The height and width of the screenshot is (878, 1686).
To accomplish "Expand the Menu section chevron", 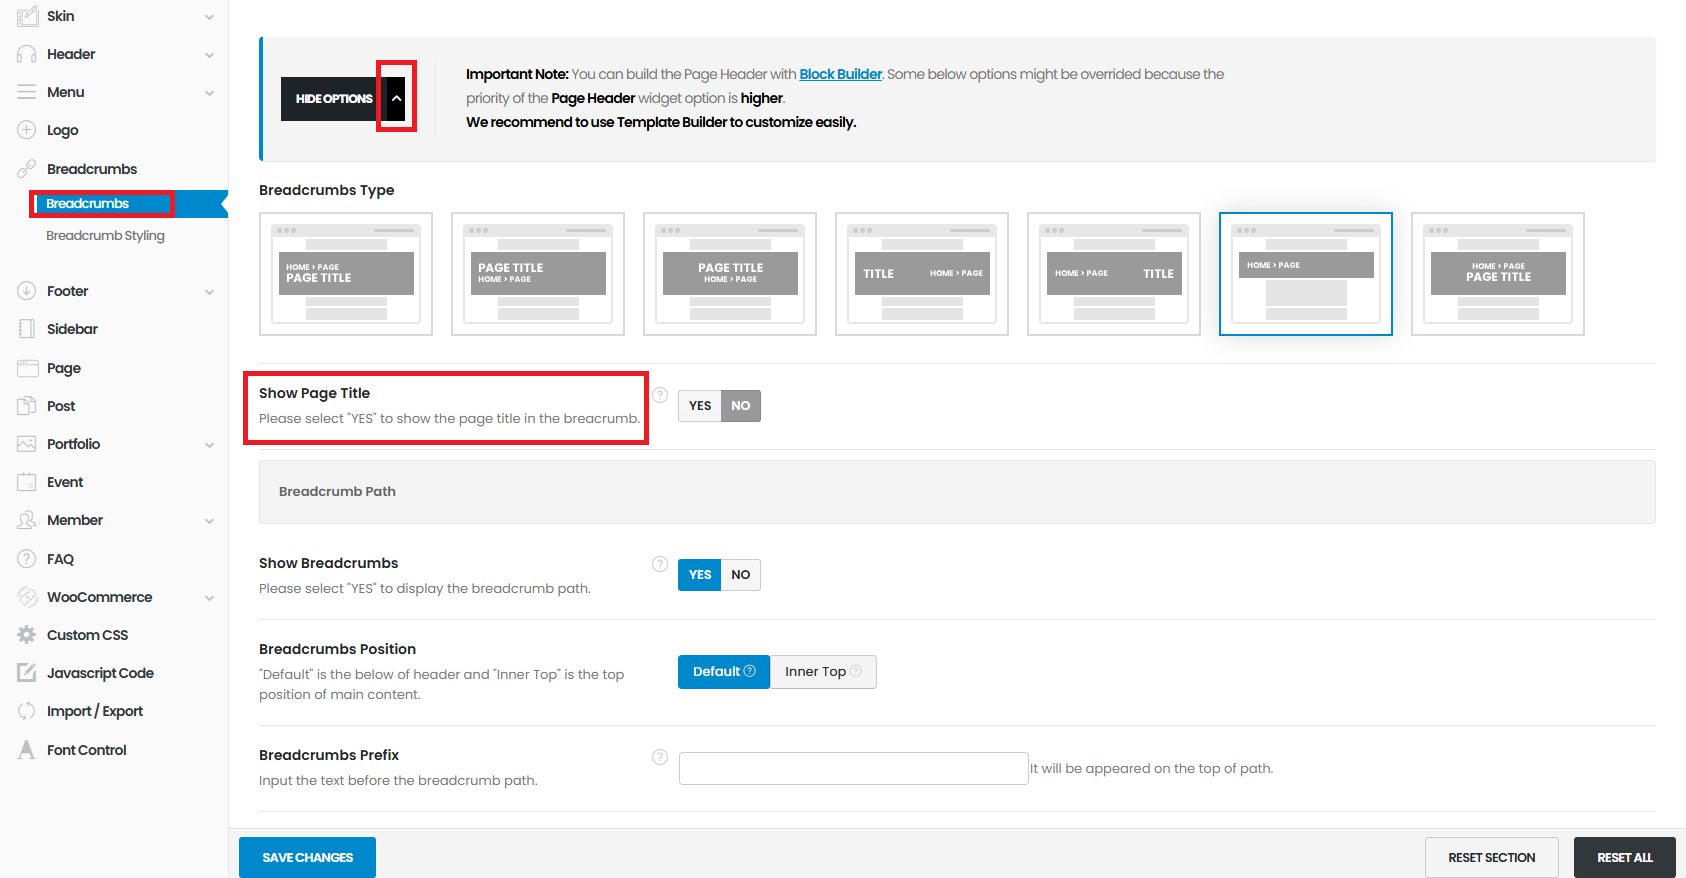I will point(209,93).
